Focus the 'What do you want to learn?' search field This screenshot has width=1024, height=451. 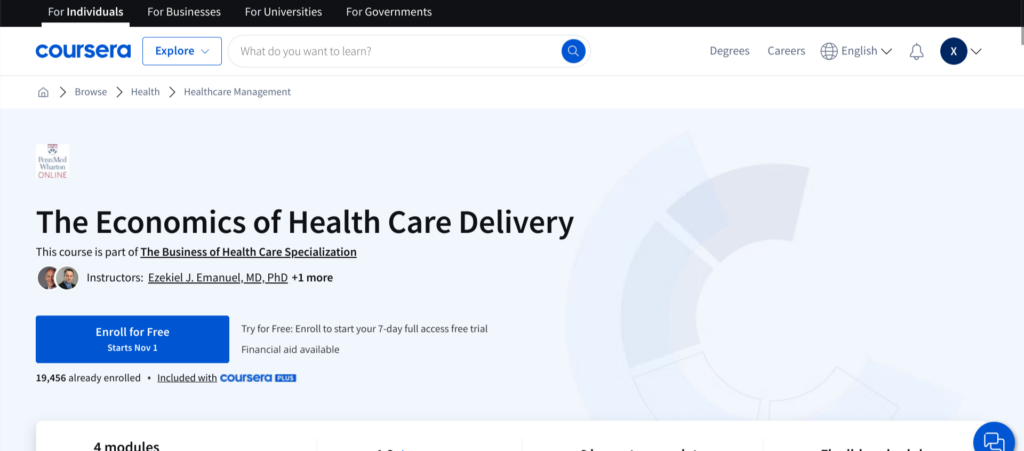click(x=395, y=51)
